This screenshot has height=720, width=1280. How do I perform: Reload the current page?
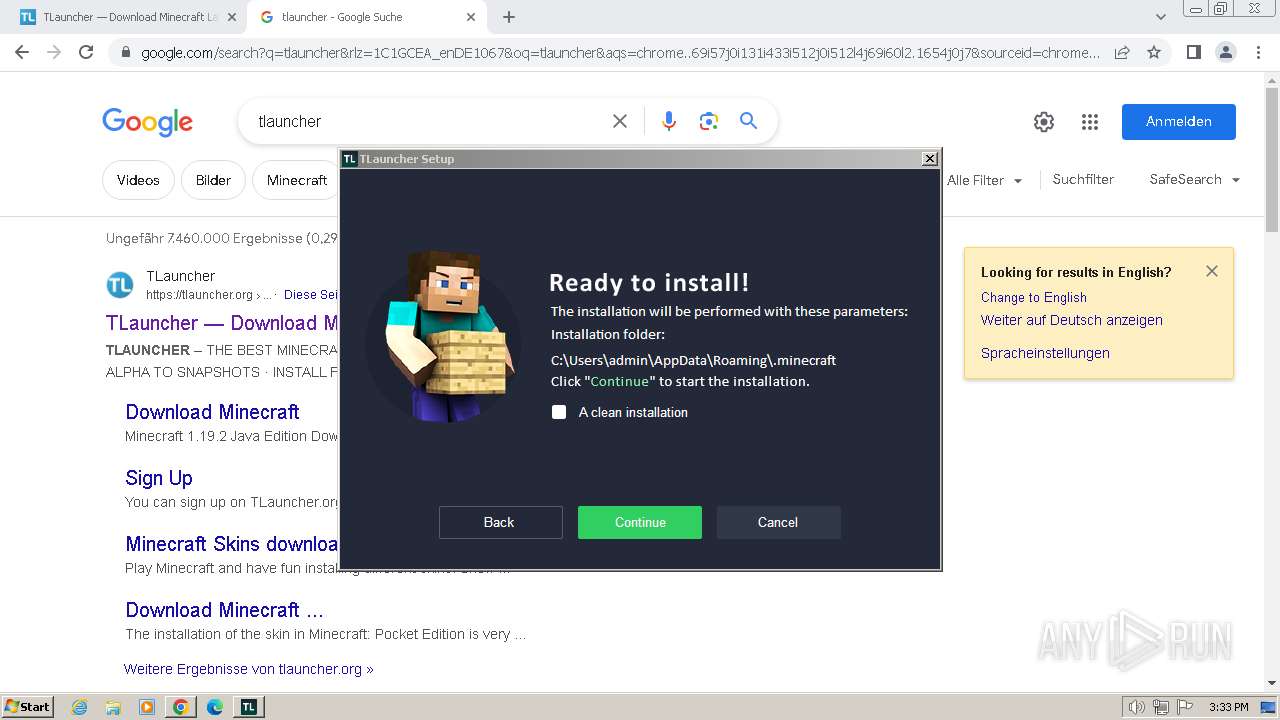pyautogui.click(x=86, y=52)
